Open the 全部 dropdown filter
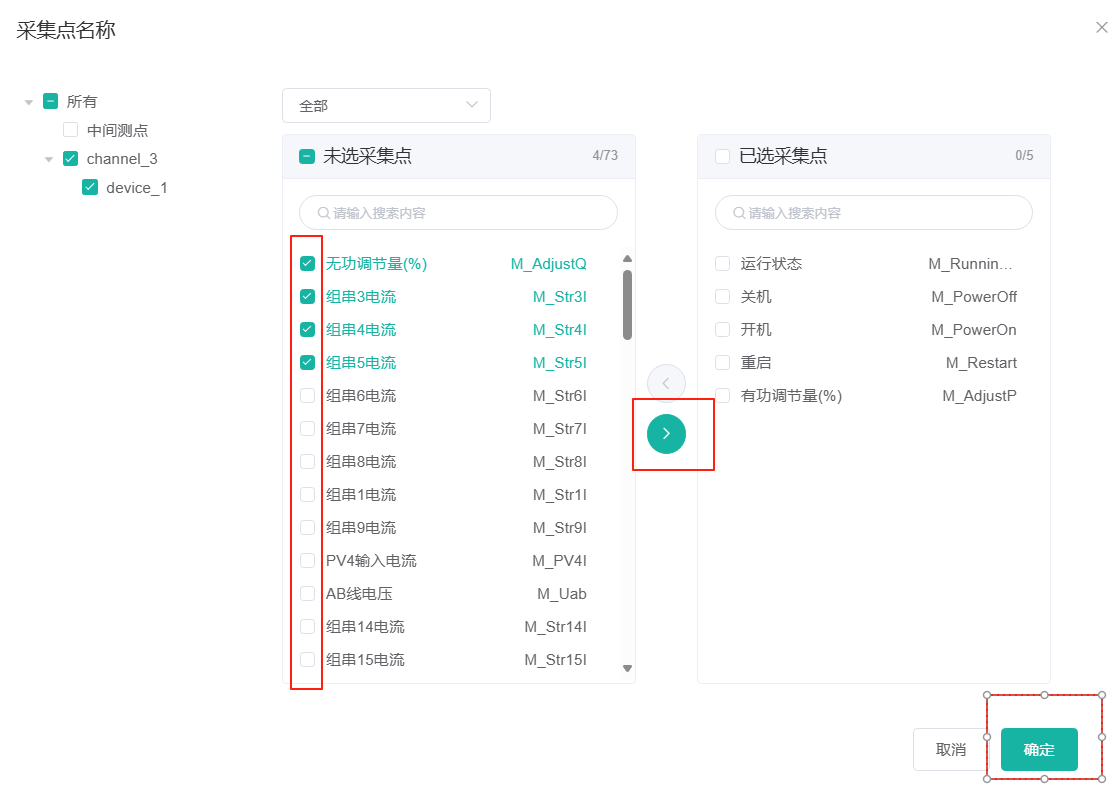1111x786 pixels. (x=386, y=105)
